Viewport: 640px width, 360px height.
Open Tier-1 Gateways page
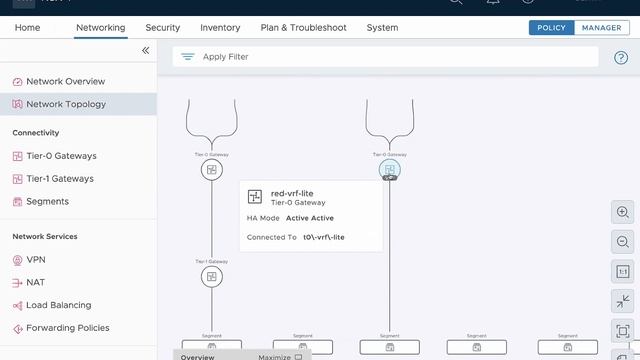point(60,179)
